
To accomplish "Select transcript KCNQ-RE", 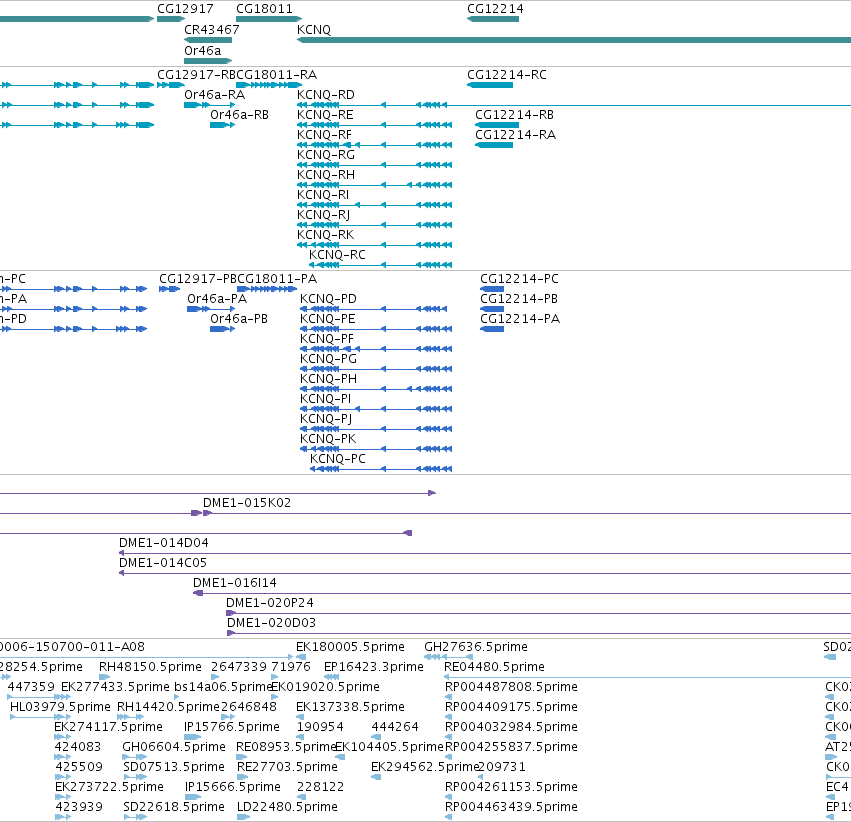I will click(x=325, y=115).
